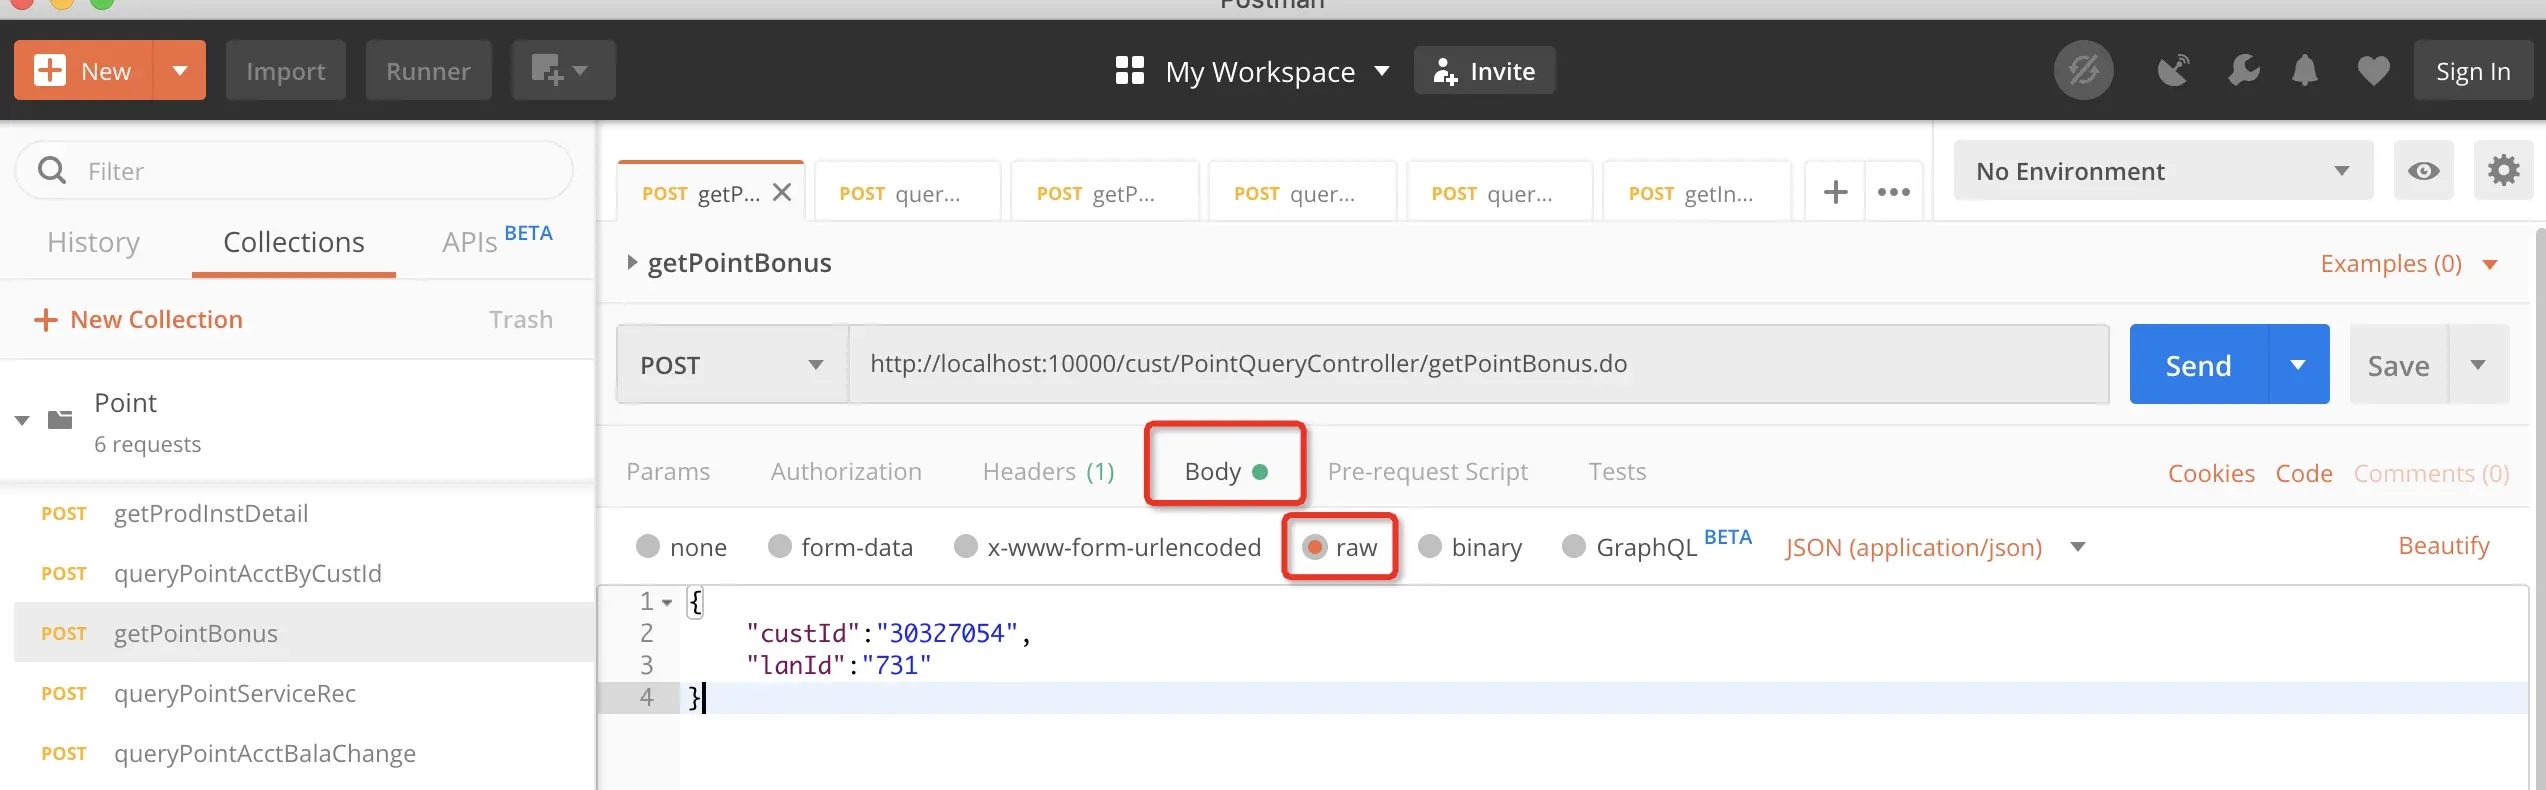
Task: Click the Import button
Action: click(x=286, y=71)
